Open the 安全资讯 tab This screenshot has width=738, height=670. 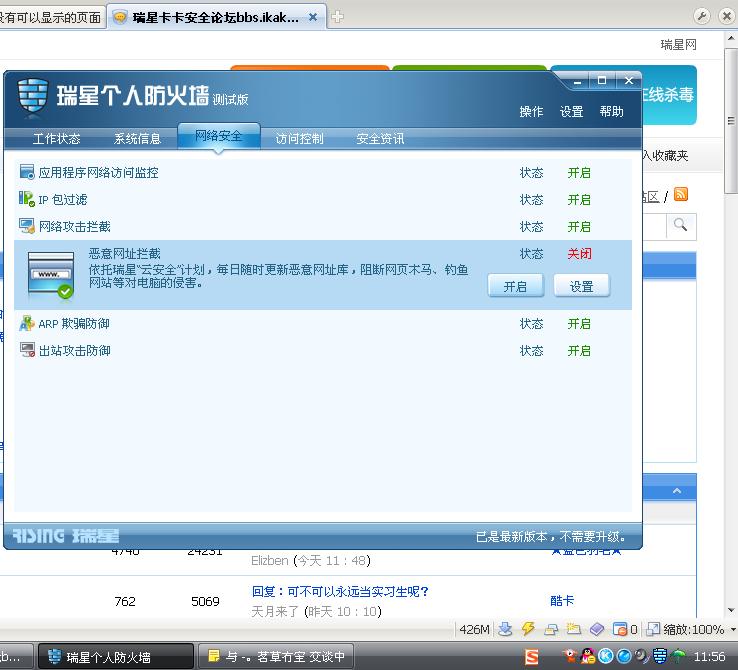380,138
